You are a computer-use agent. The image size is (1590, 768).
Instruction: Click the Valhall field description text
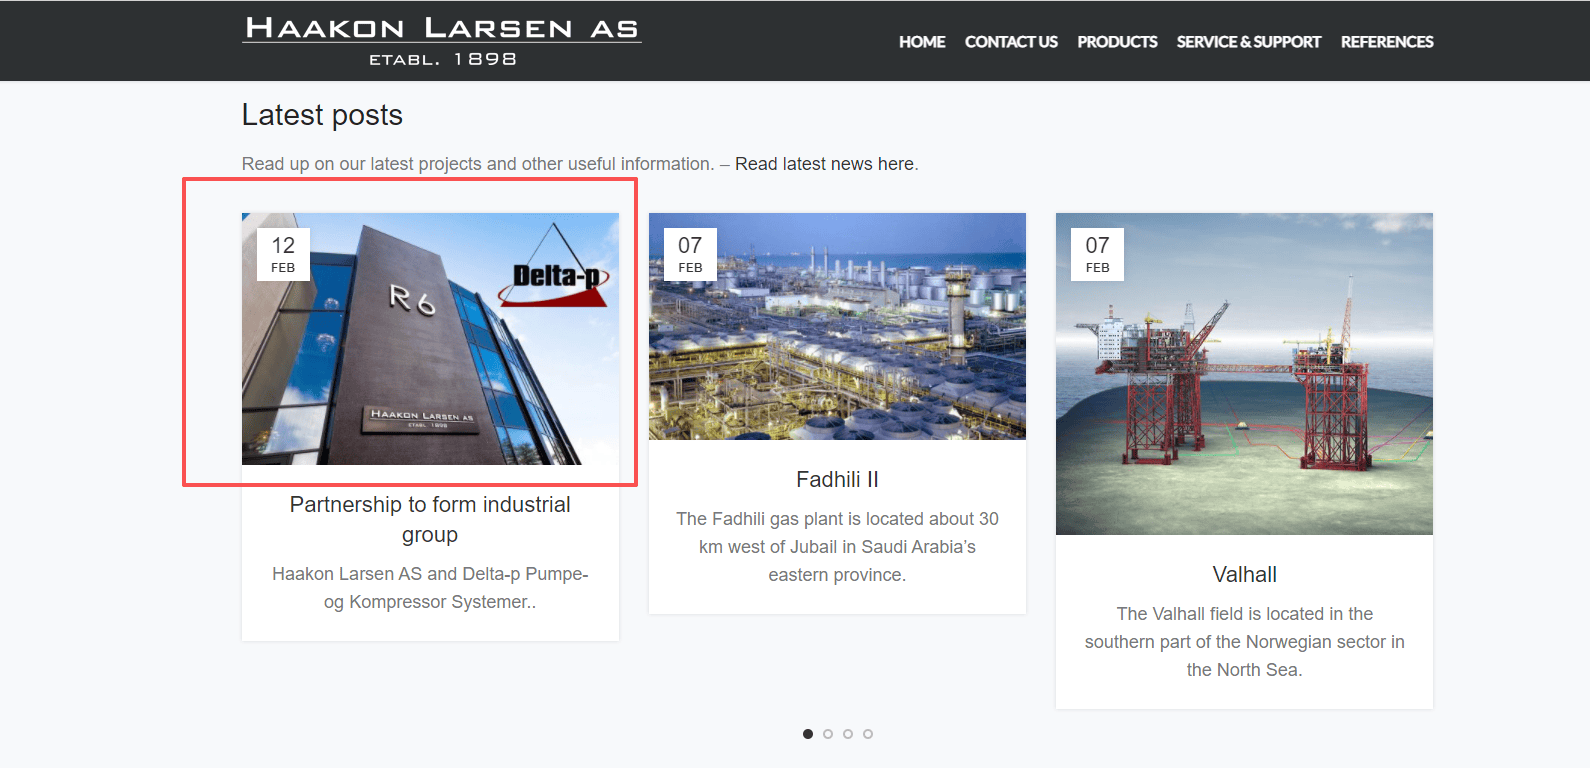1244,642
